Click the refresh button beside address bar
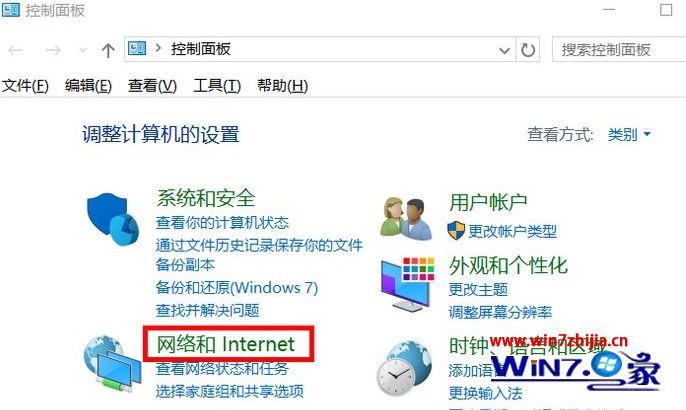This screenshot has height=410, width=686. [x=528, y=49]
